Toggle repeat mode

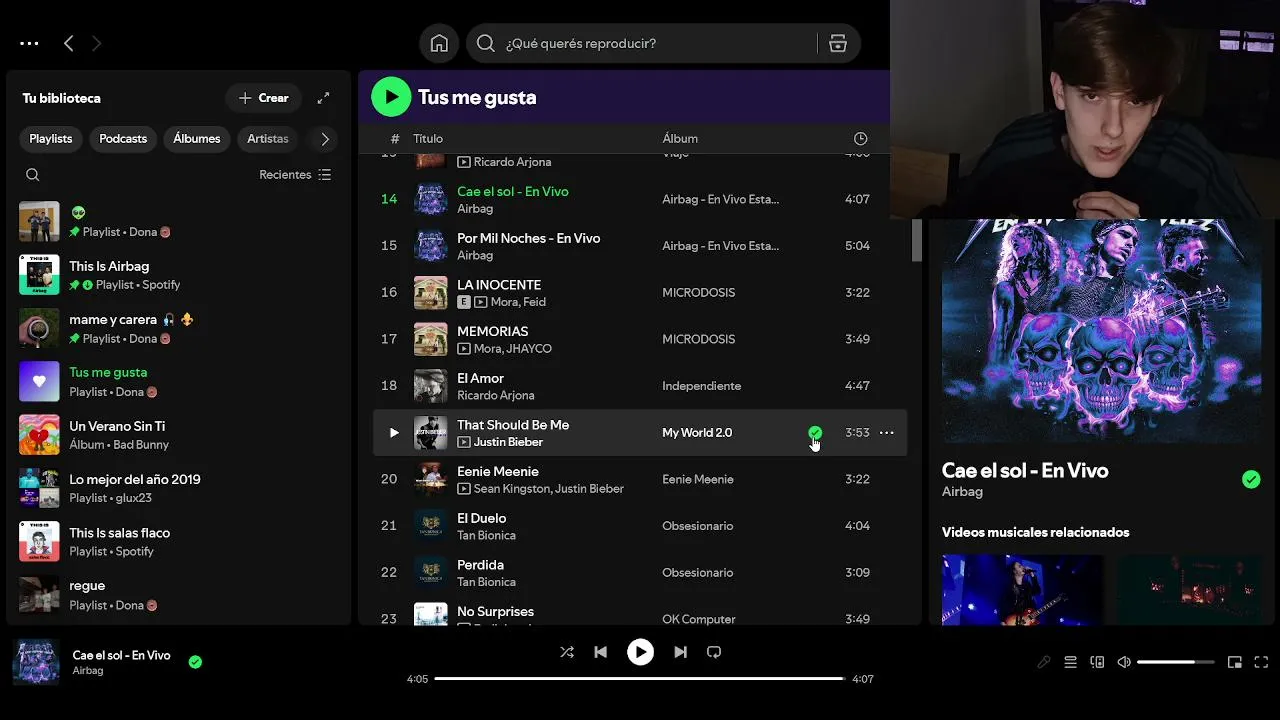(714, 652)
